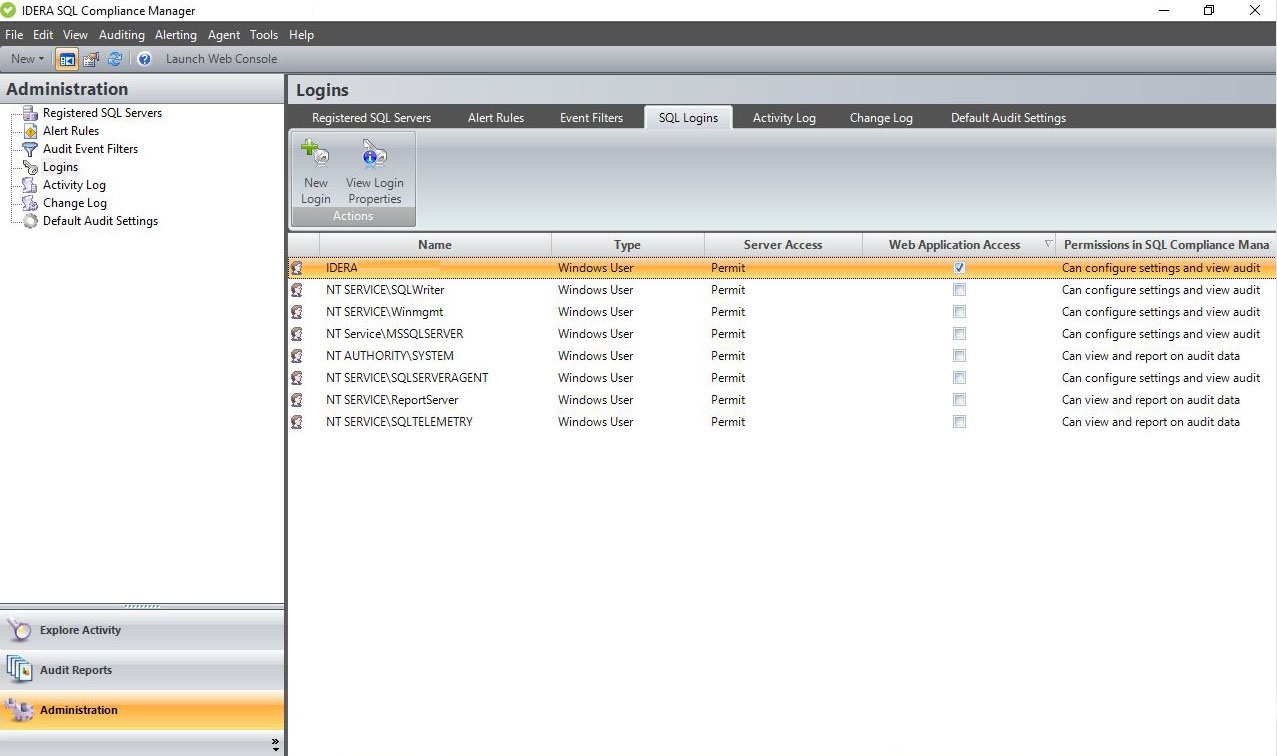Sort by the Name column header
1277x756 pixels.
click(x=435, y=244)
